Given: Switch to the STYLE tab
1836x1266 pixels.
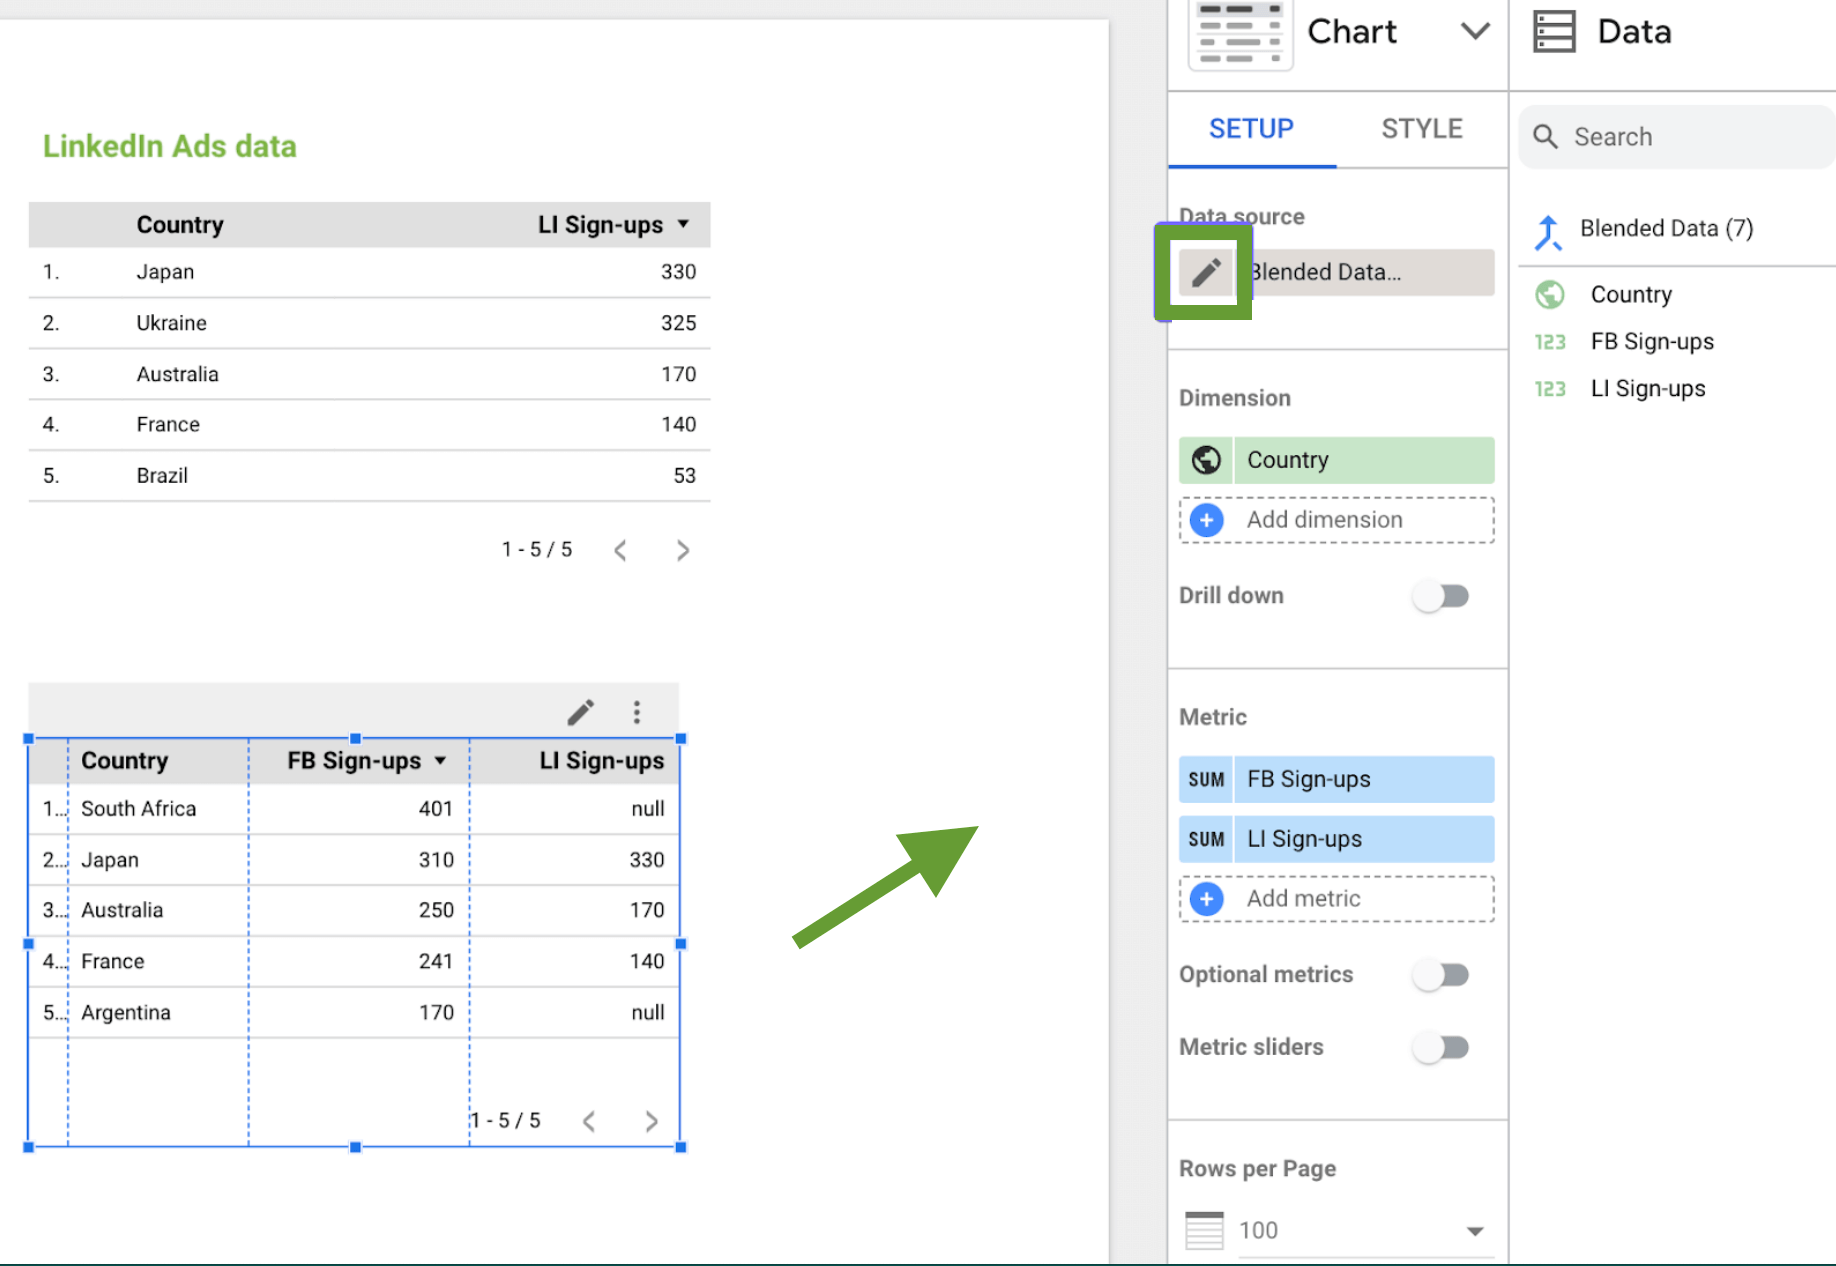Looking at the screenshot, I should coord(1421,129).
